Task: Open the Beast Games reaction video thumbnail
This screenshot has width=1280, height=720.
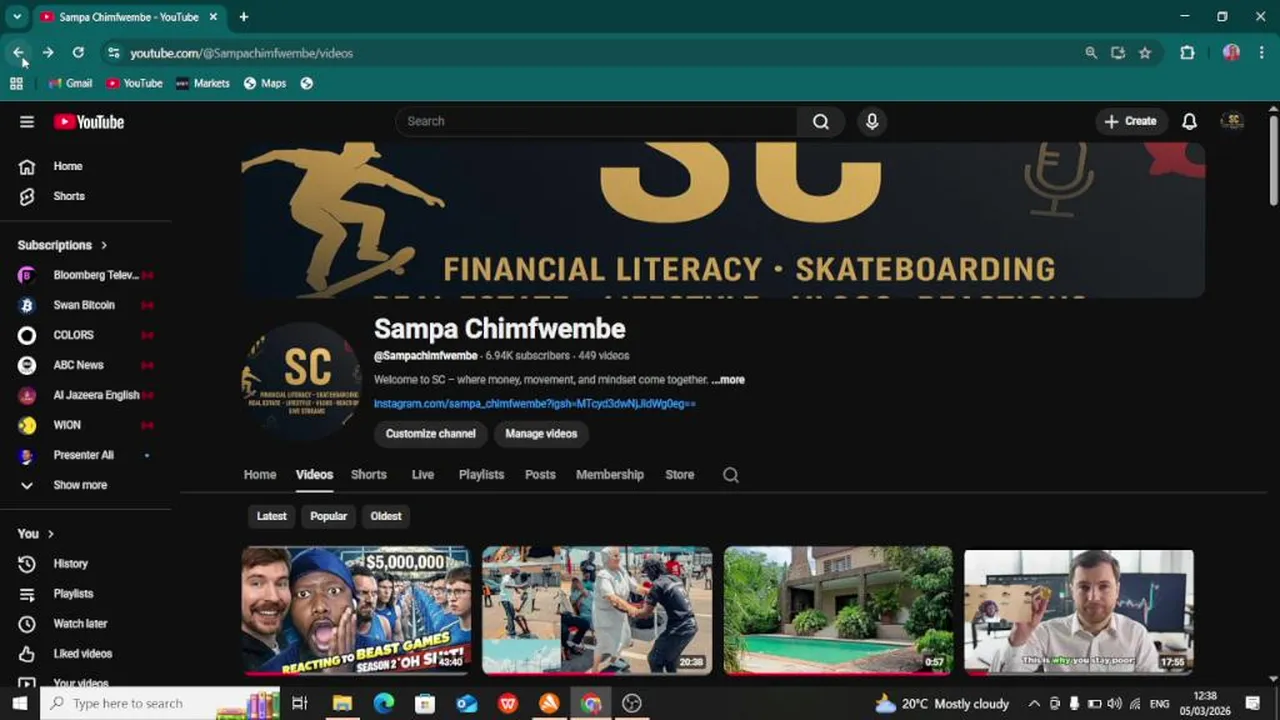Action: pyautogui.click(x=356, y=610)
